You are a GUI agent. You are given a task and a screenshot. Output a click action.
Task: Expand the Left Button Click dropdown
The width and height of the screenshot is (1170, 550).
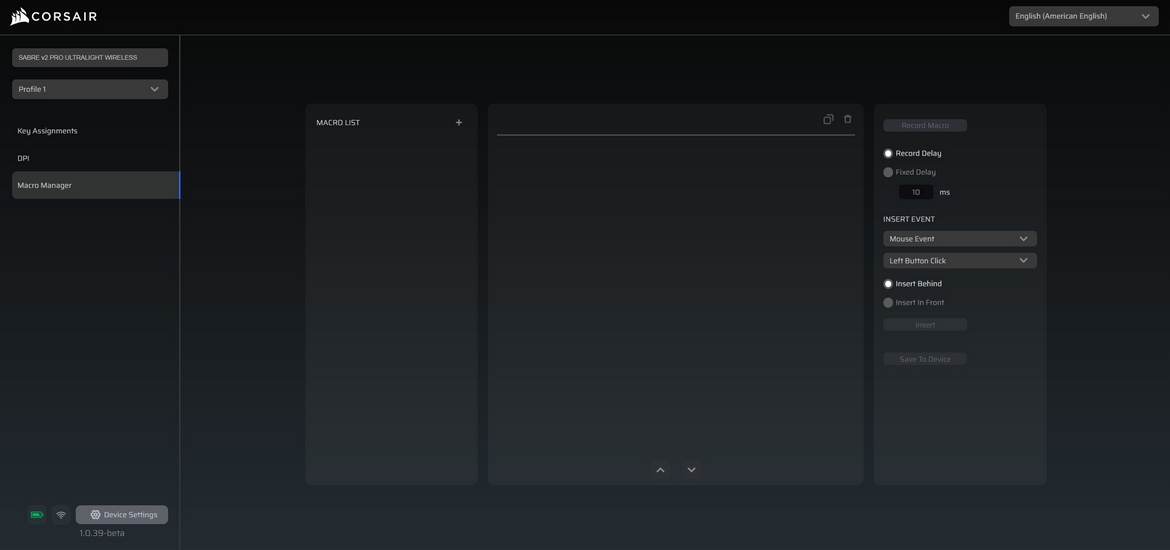click(x=959, y=261)
